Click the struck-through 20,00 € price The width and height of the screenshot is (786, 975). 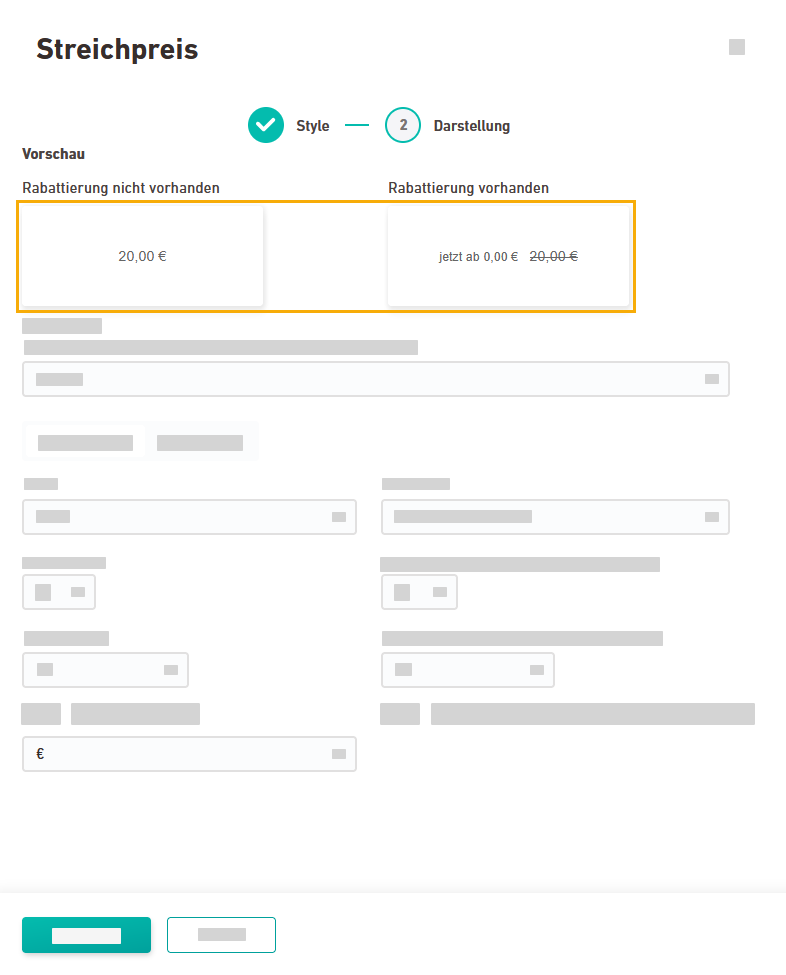pos(553,256)
